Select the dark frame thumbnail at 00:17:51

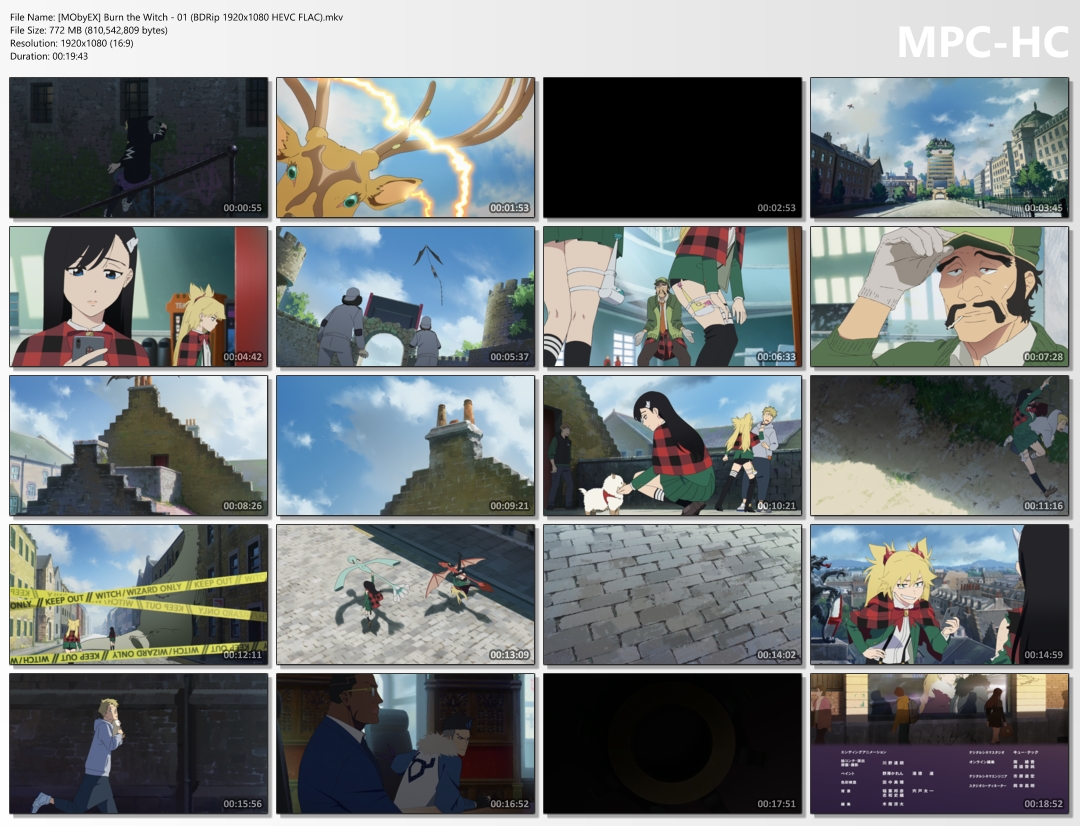(672, 744)
